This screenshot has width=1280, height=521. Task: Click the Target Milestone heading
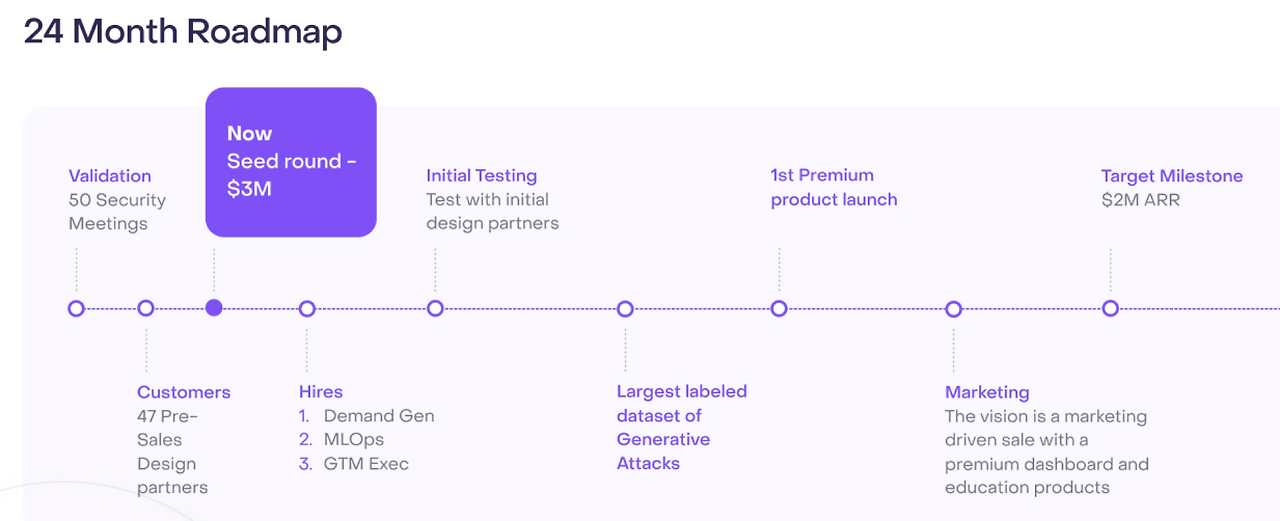point(1172,176)
